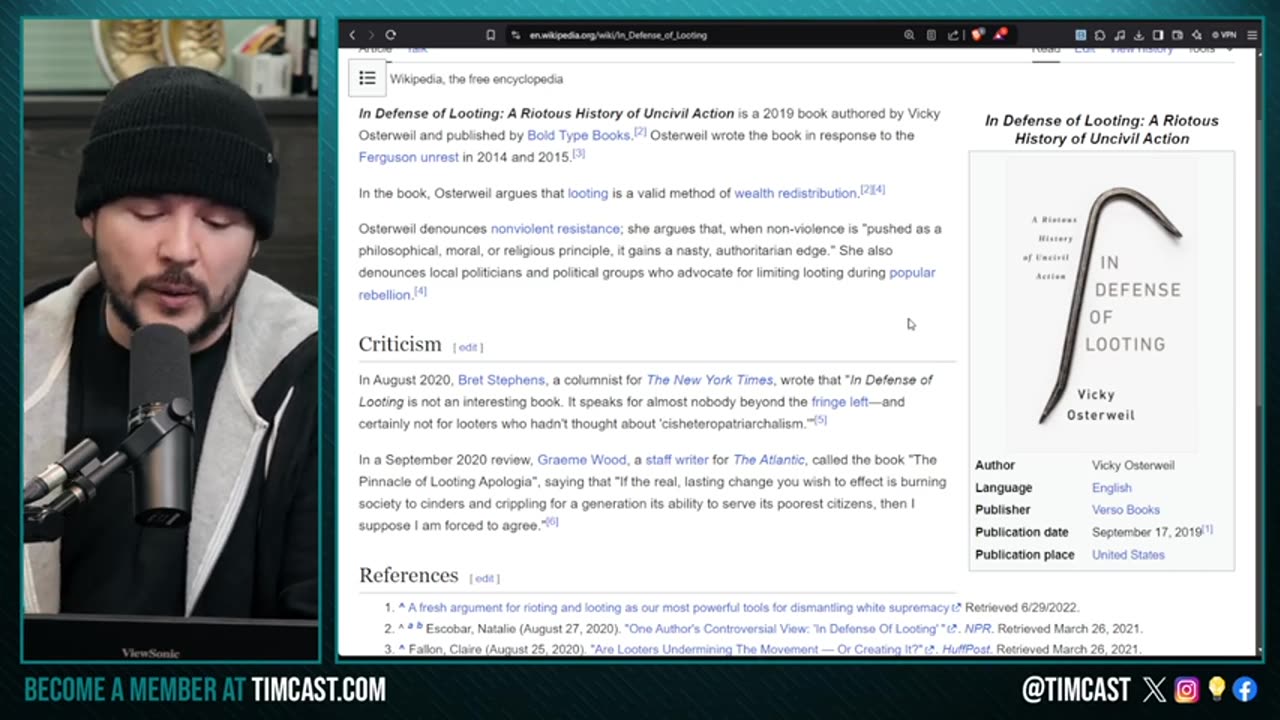Open The Atlantic link
Screen dimensions: 1280x720
tap(769, 460)
